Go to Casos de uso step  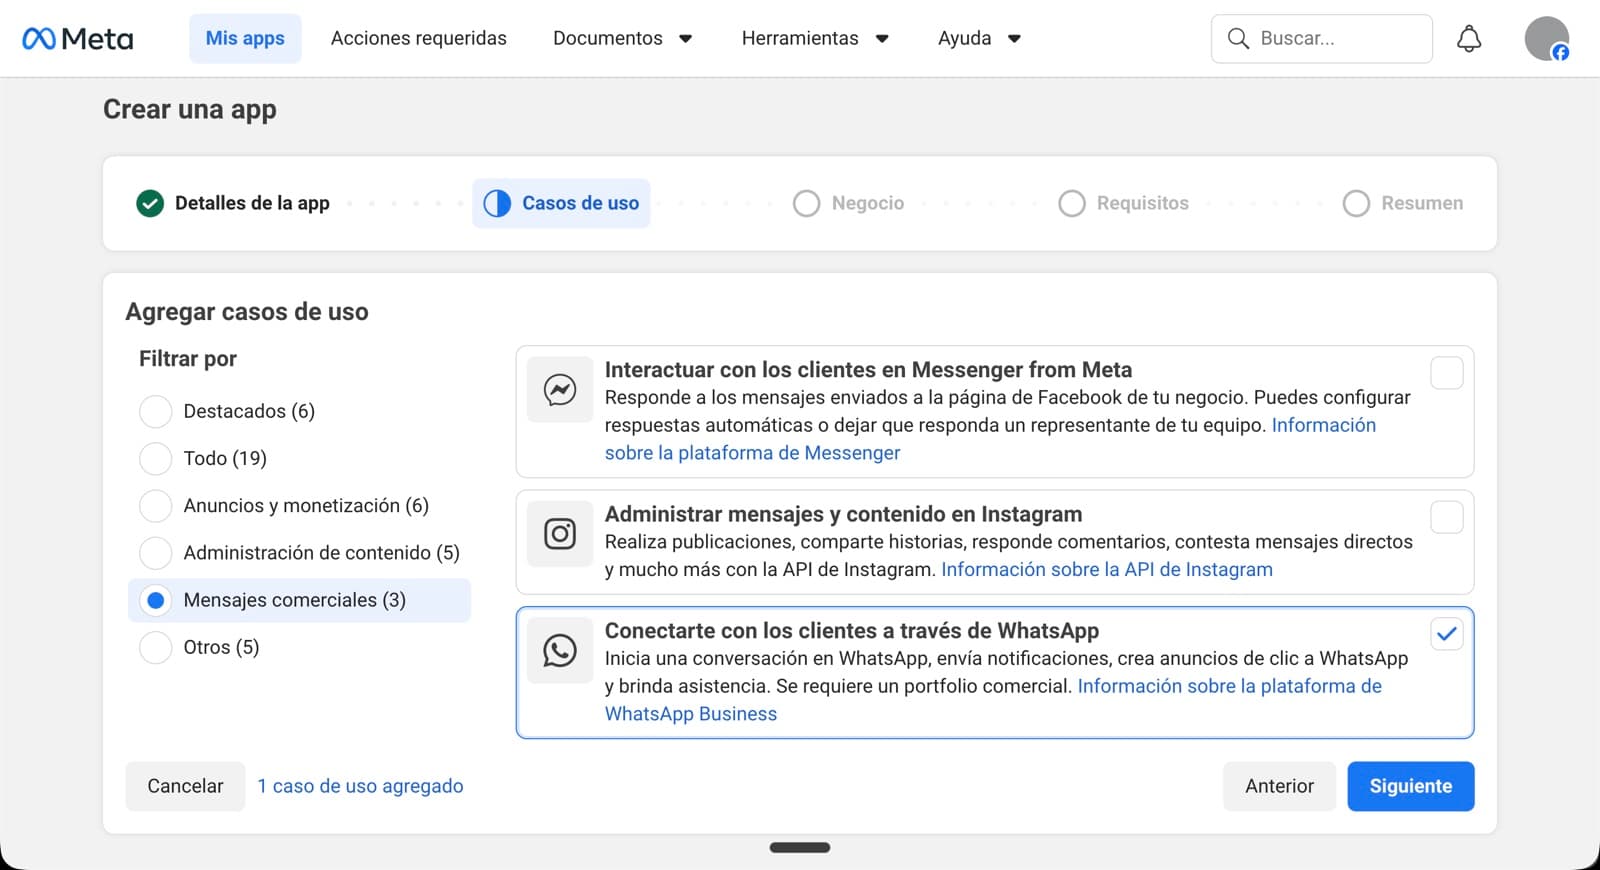tap(561, 203)
